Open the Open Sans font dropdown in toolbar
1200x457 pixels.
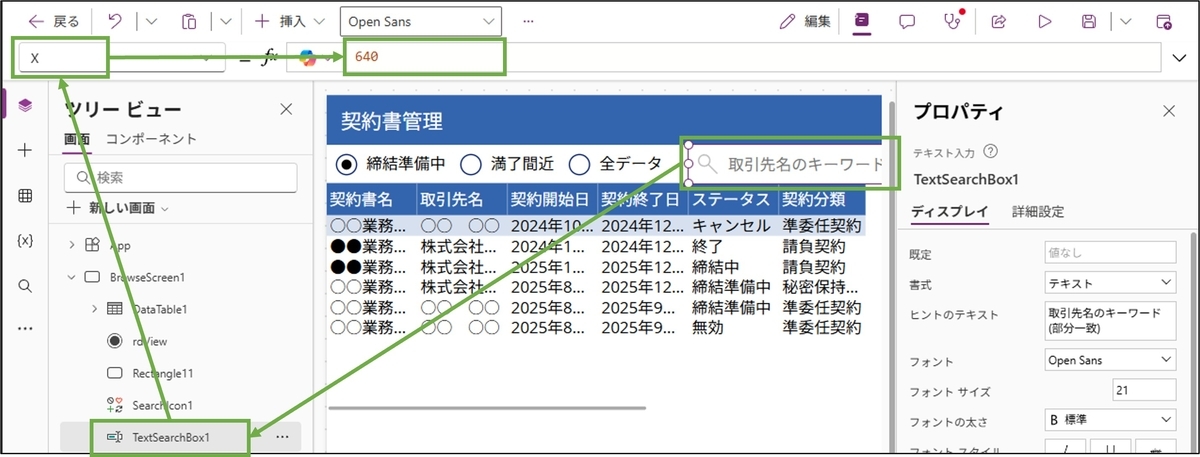pyautogui.click(x=420, y=21)
